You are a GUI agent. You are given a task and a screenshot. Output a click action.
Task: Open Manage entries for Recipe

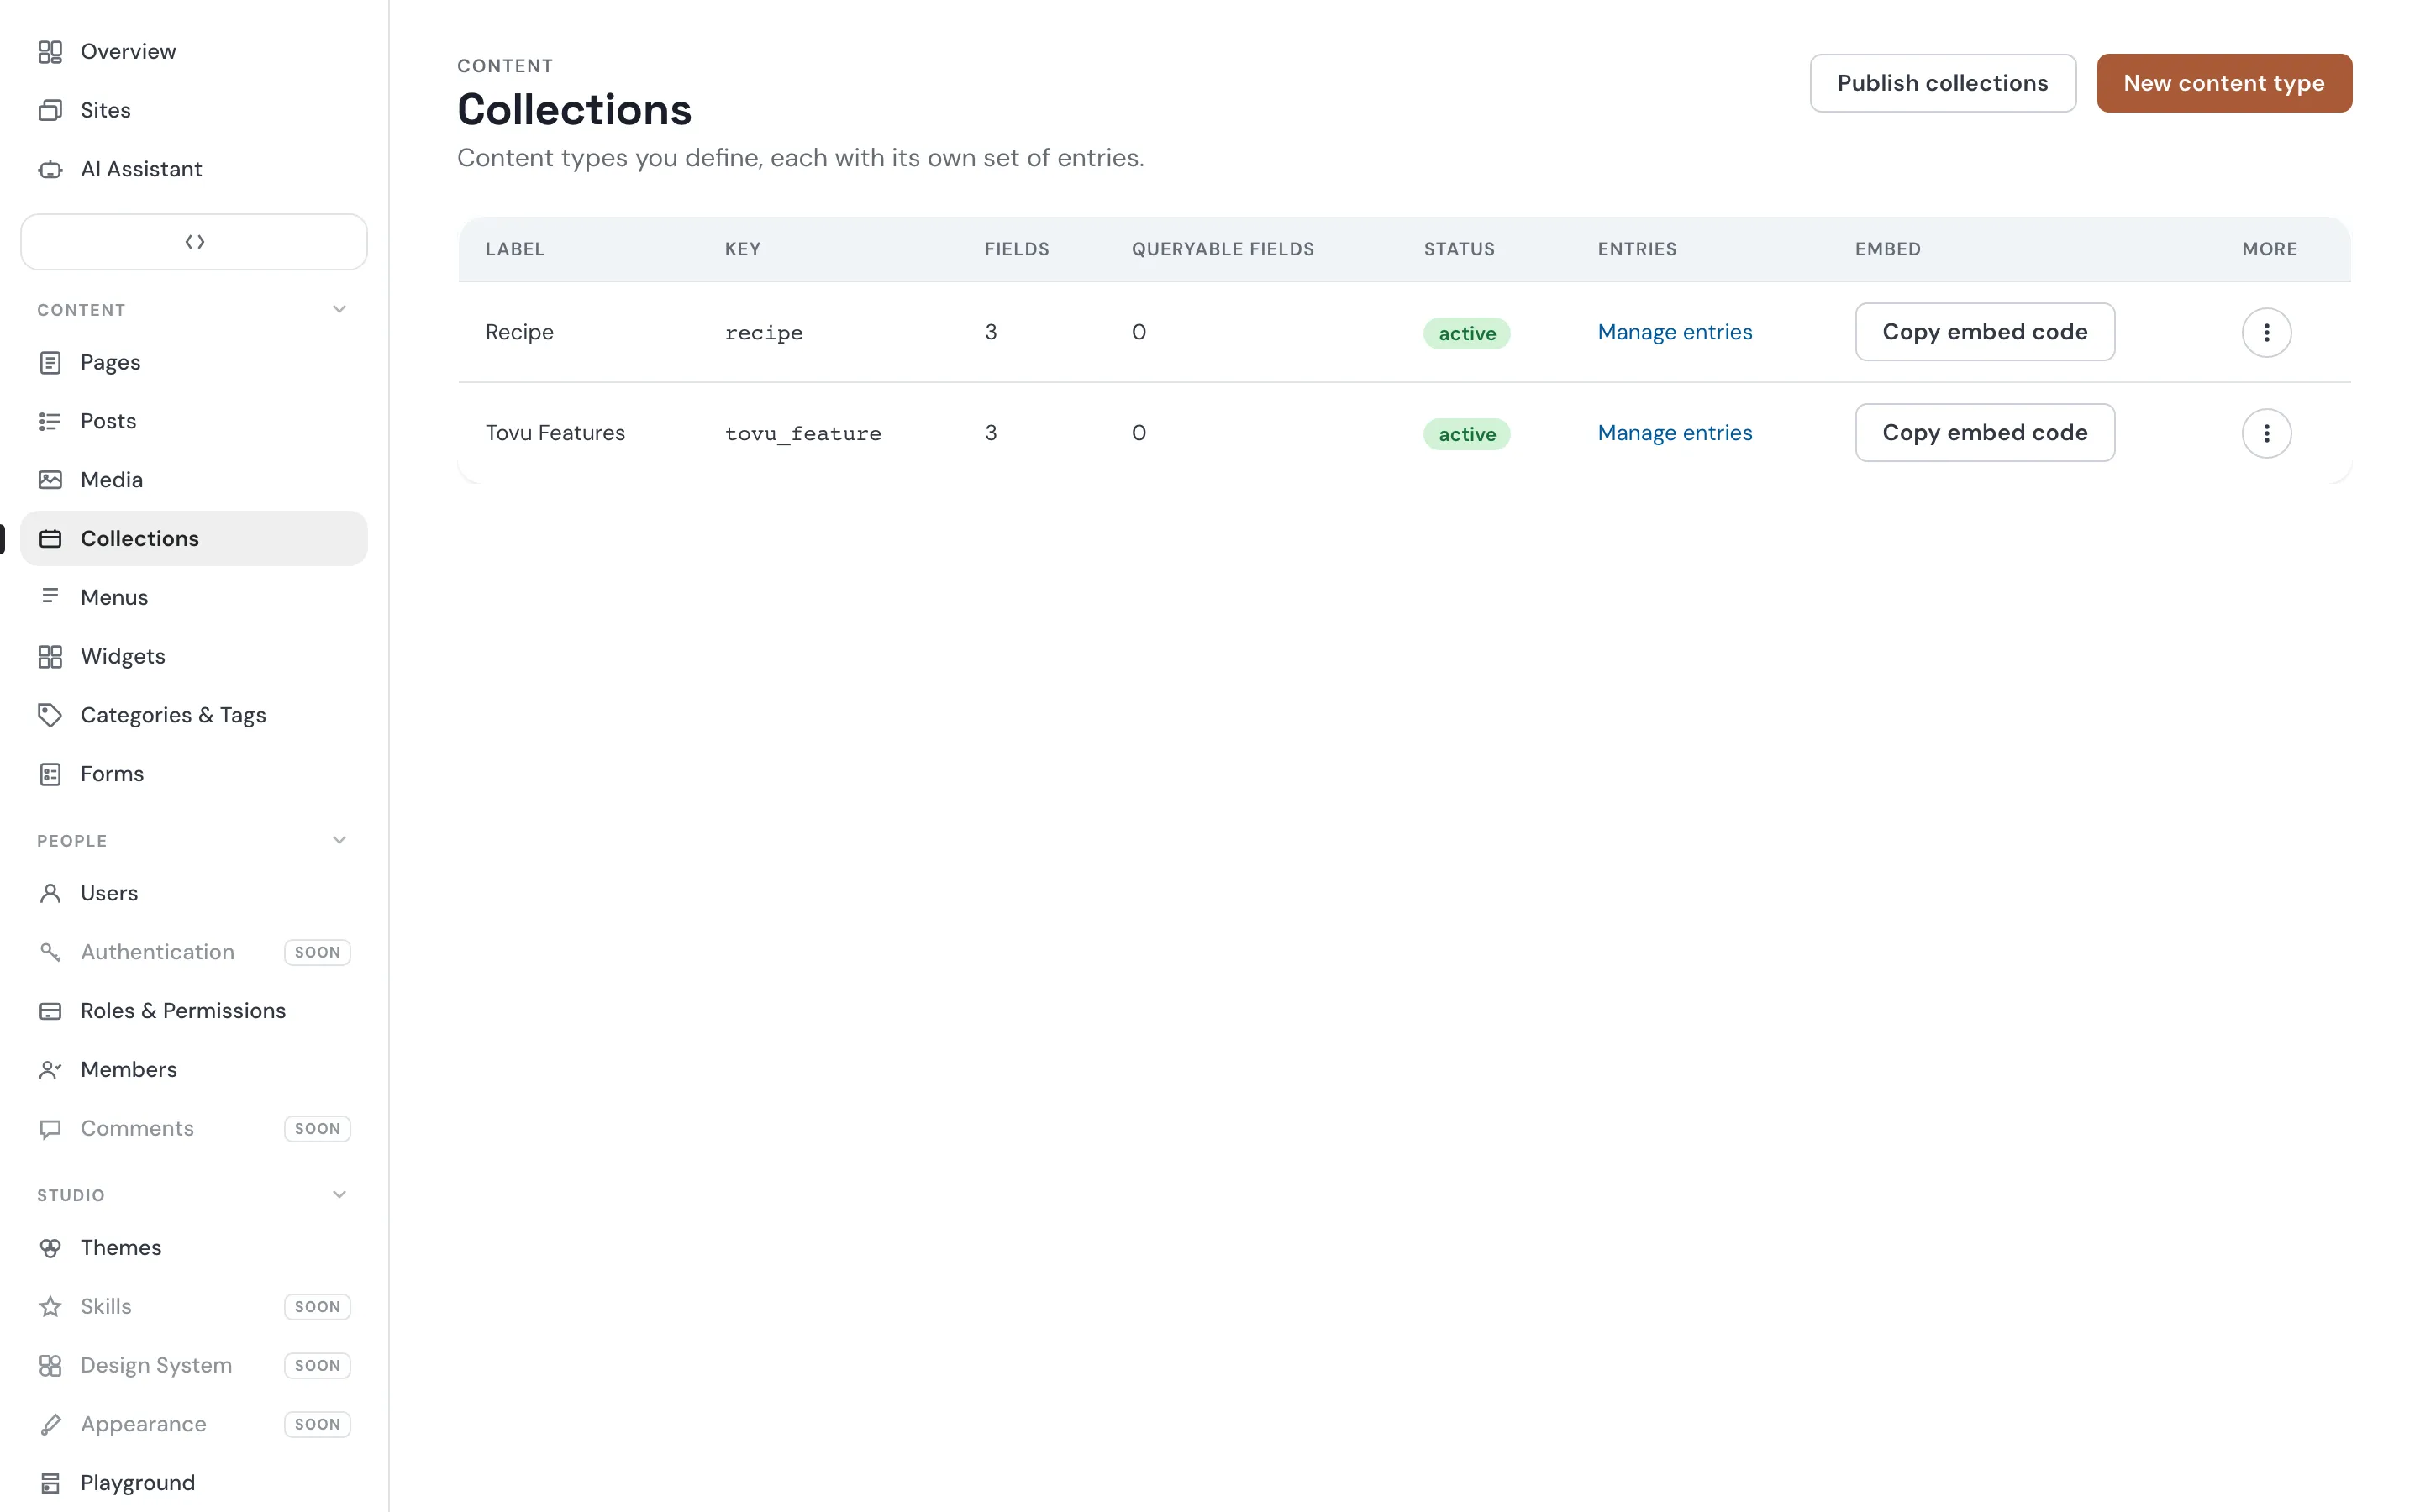tap(1675, 332)
